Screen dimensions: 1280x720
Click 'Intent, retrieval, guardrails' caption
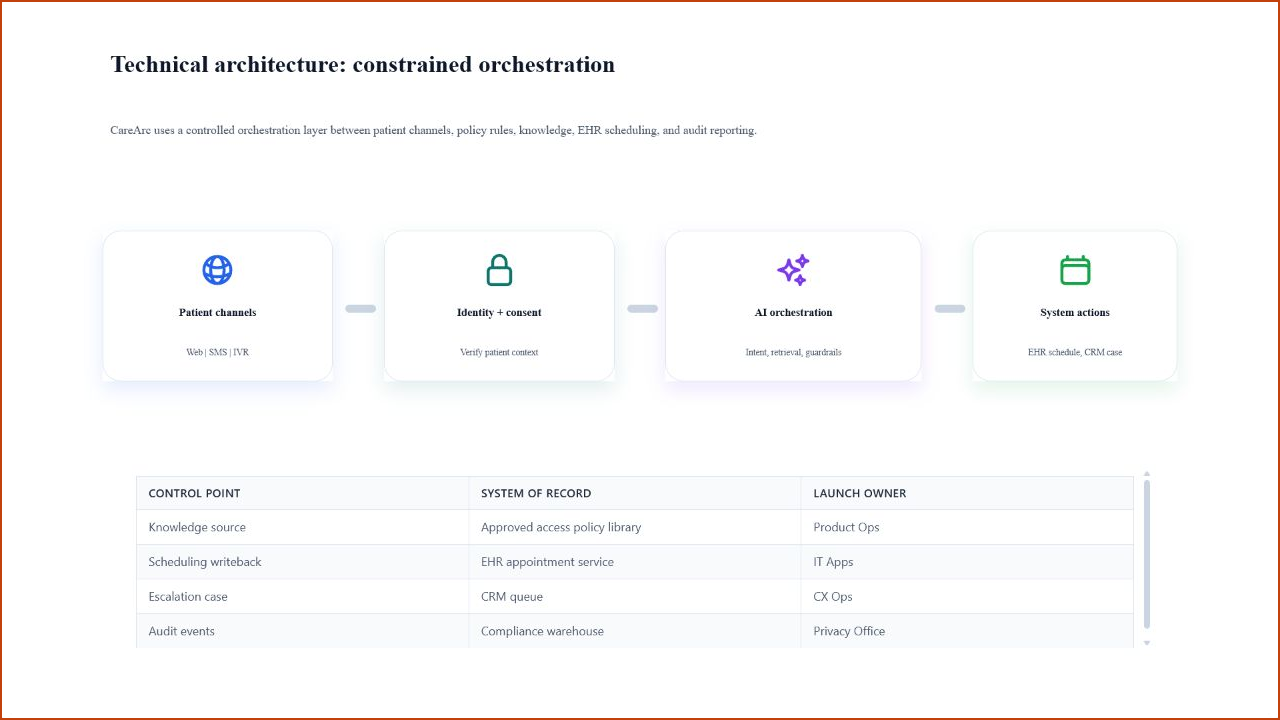click(x=793, y=352)
